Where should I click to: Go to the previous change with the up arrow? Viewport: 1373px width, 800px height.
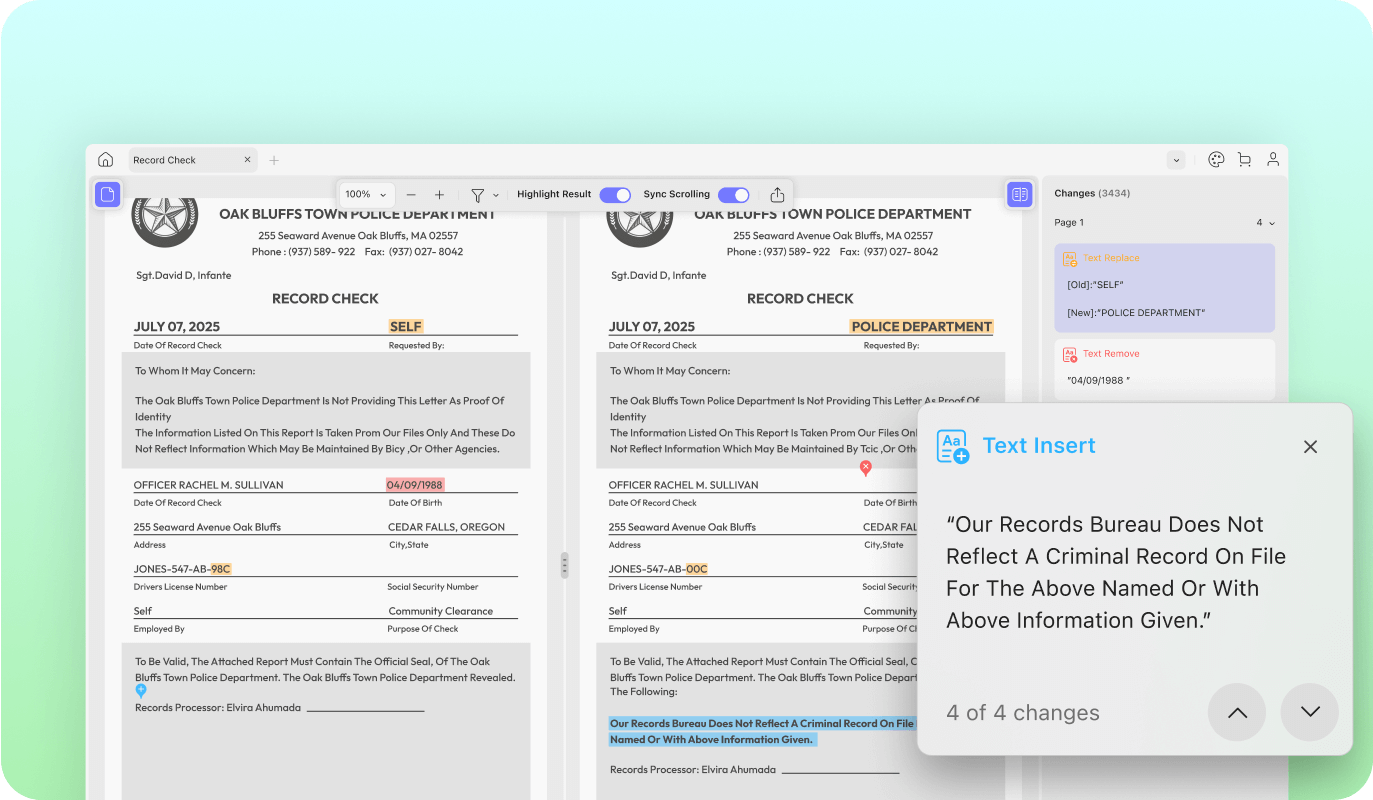point(1237,712)
